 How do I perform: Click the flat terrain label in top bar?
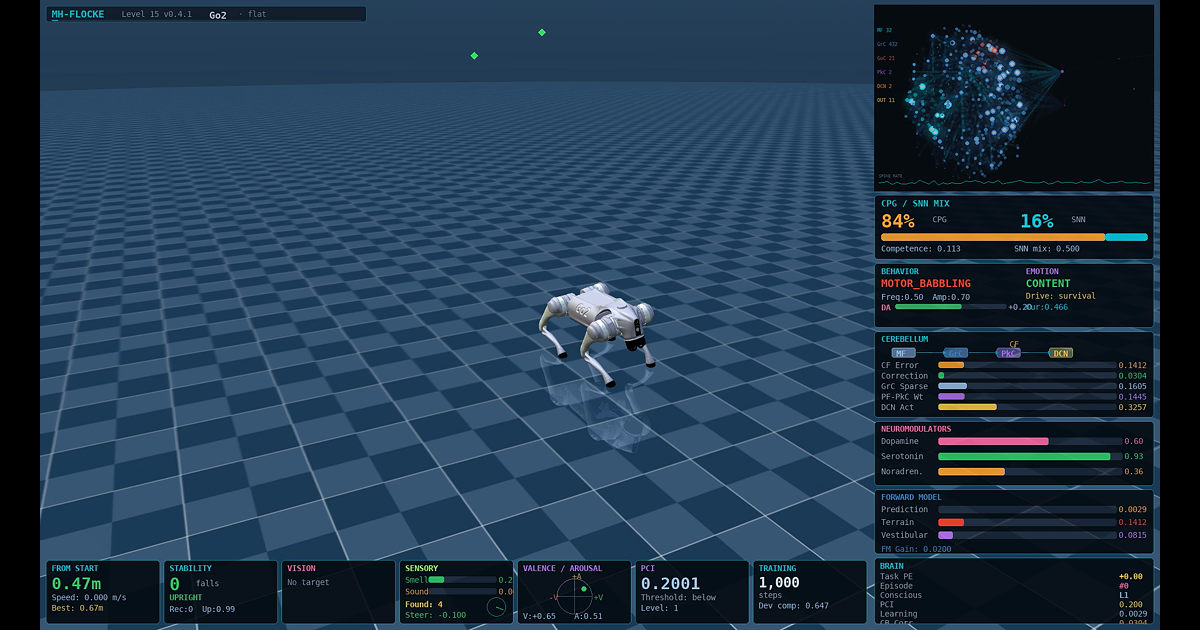(258, 15)
